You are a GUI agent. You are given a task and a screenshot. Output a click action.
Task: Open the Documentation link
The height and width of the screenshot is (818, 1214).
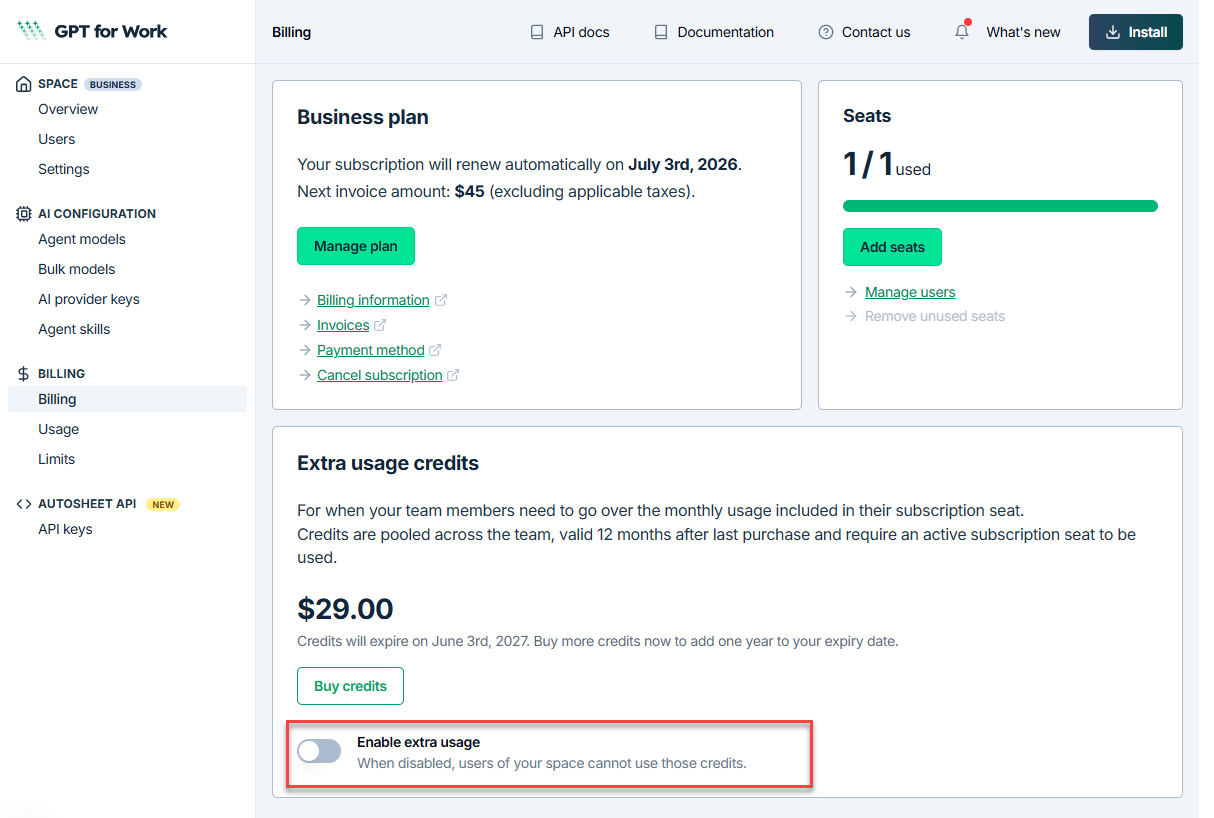[714, 32]
